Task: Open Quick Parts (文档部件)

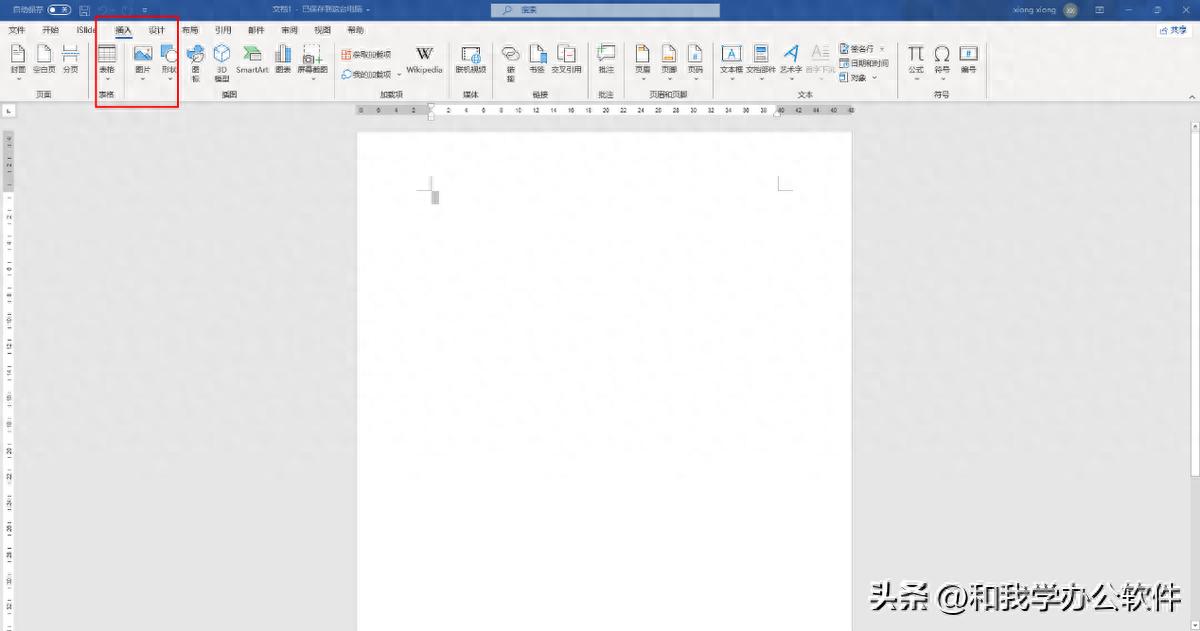Action: coord(761,62)
